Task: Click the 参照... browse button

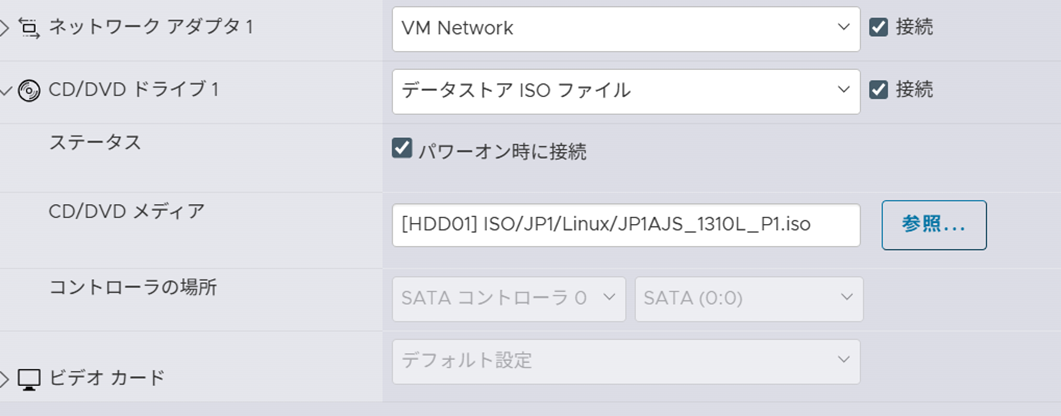Action: [933, 225]
